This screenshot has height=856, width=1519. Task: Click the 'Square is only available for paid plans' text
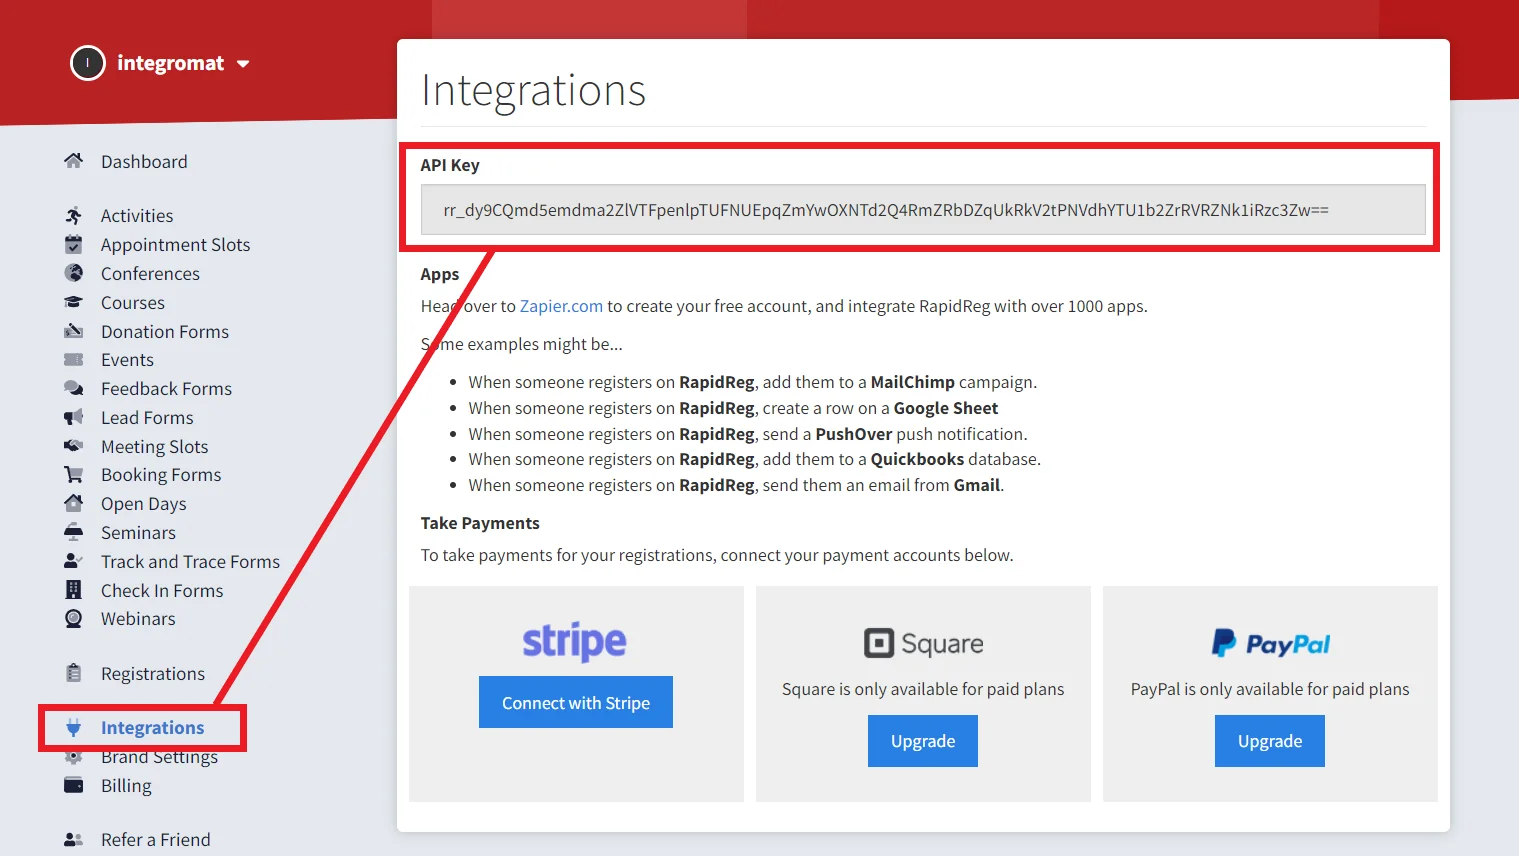click(923, 689)
